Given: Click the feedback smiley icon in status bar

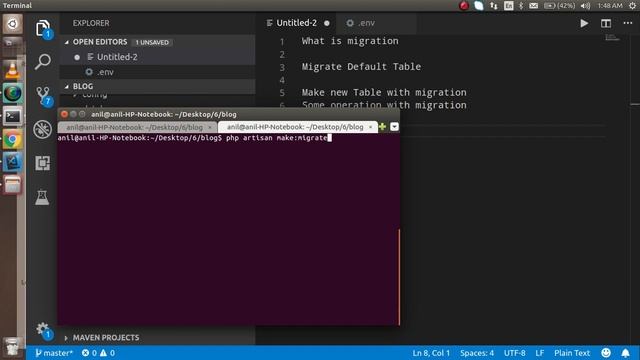Looking at the screenshot, I should point(606,353).
